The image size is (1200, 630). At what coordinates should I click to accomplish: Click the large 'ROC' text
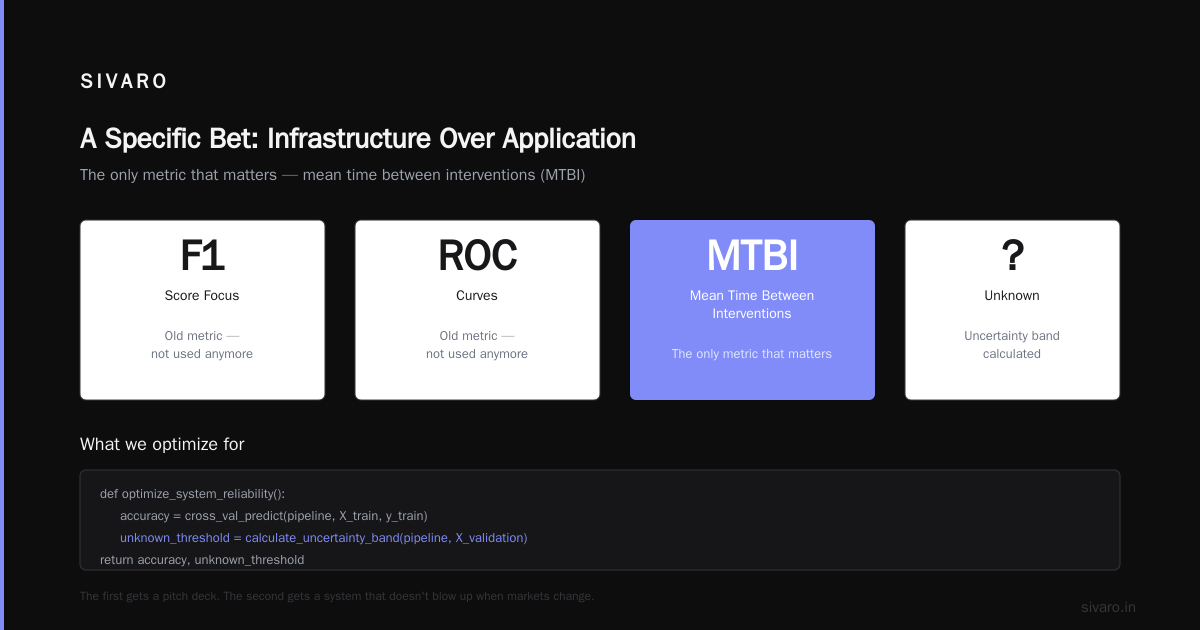click(477, 257)
